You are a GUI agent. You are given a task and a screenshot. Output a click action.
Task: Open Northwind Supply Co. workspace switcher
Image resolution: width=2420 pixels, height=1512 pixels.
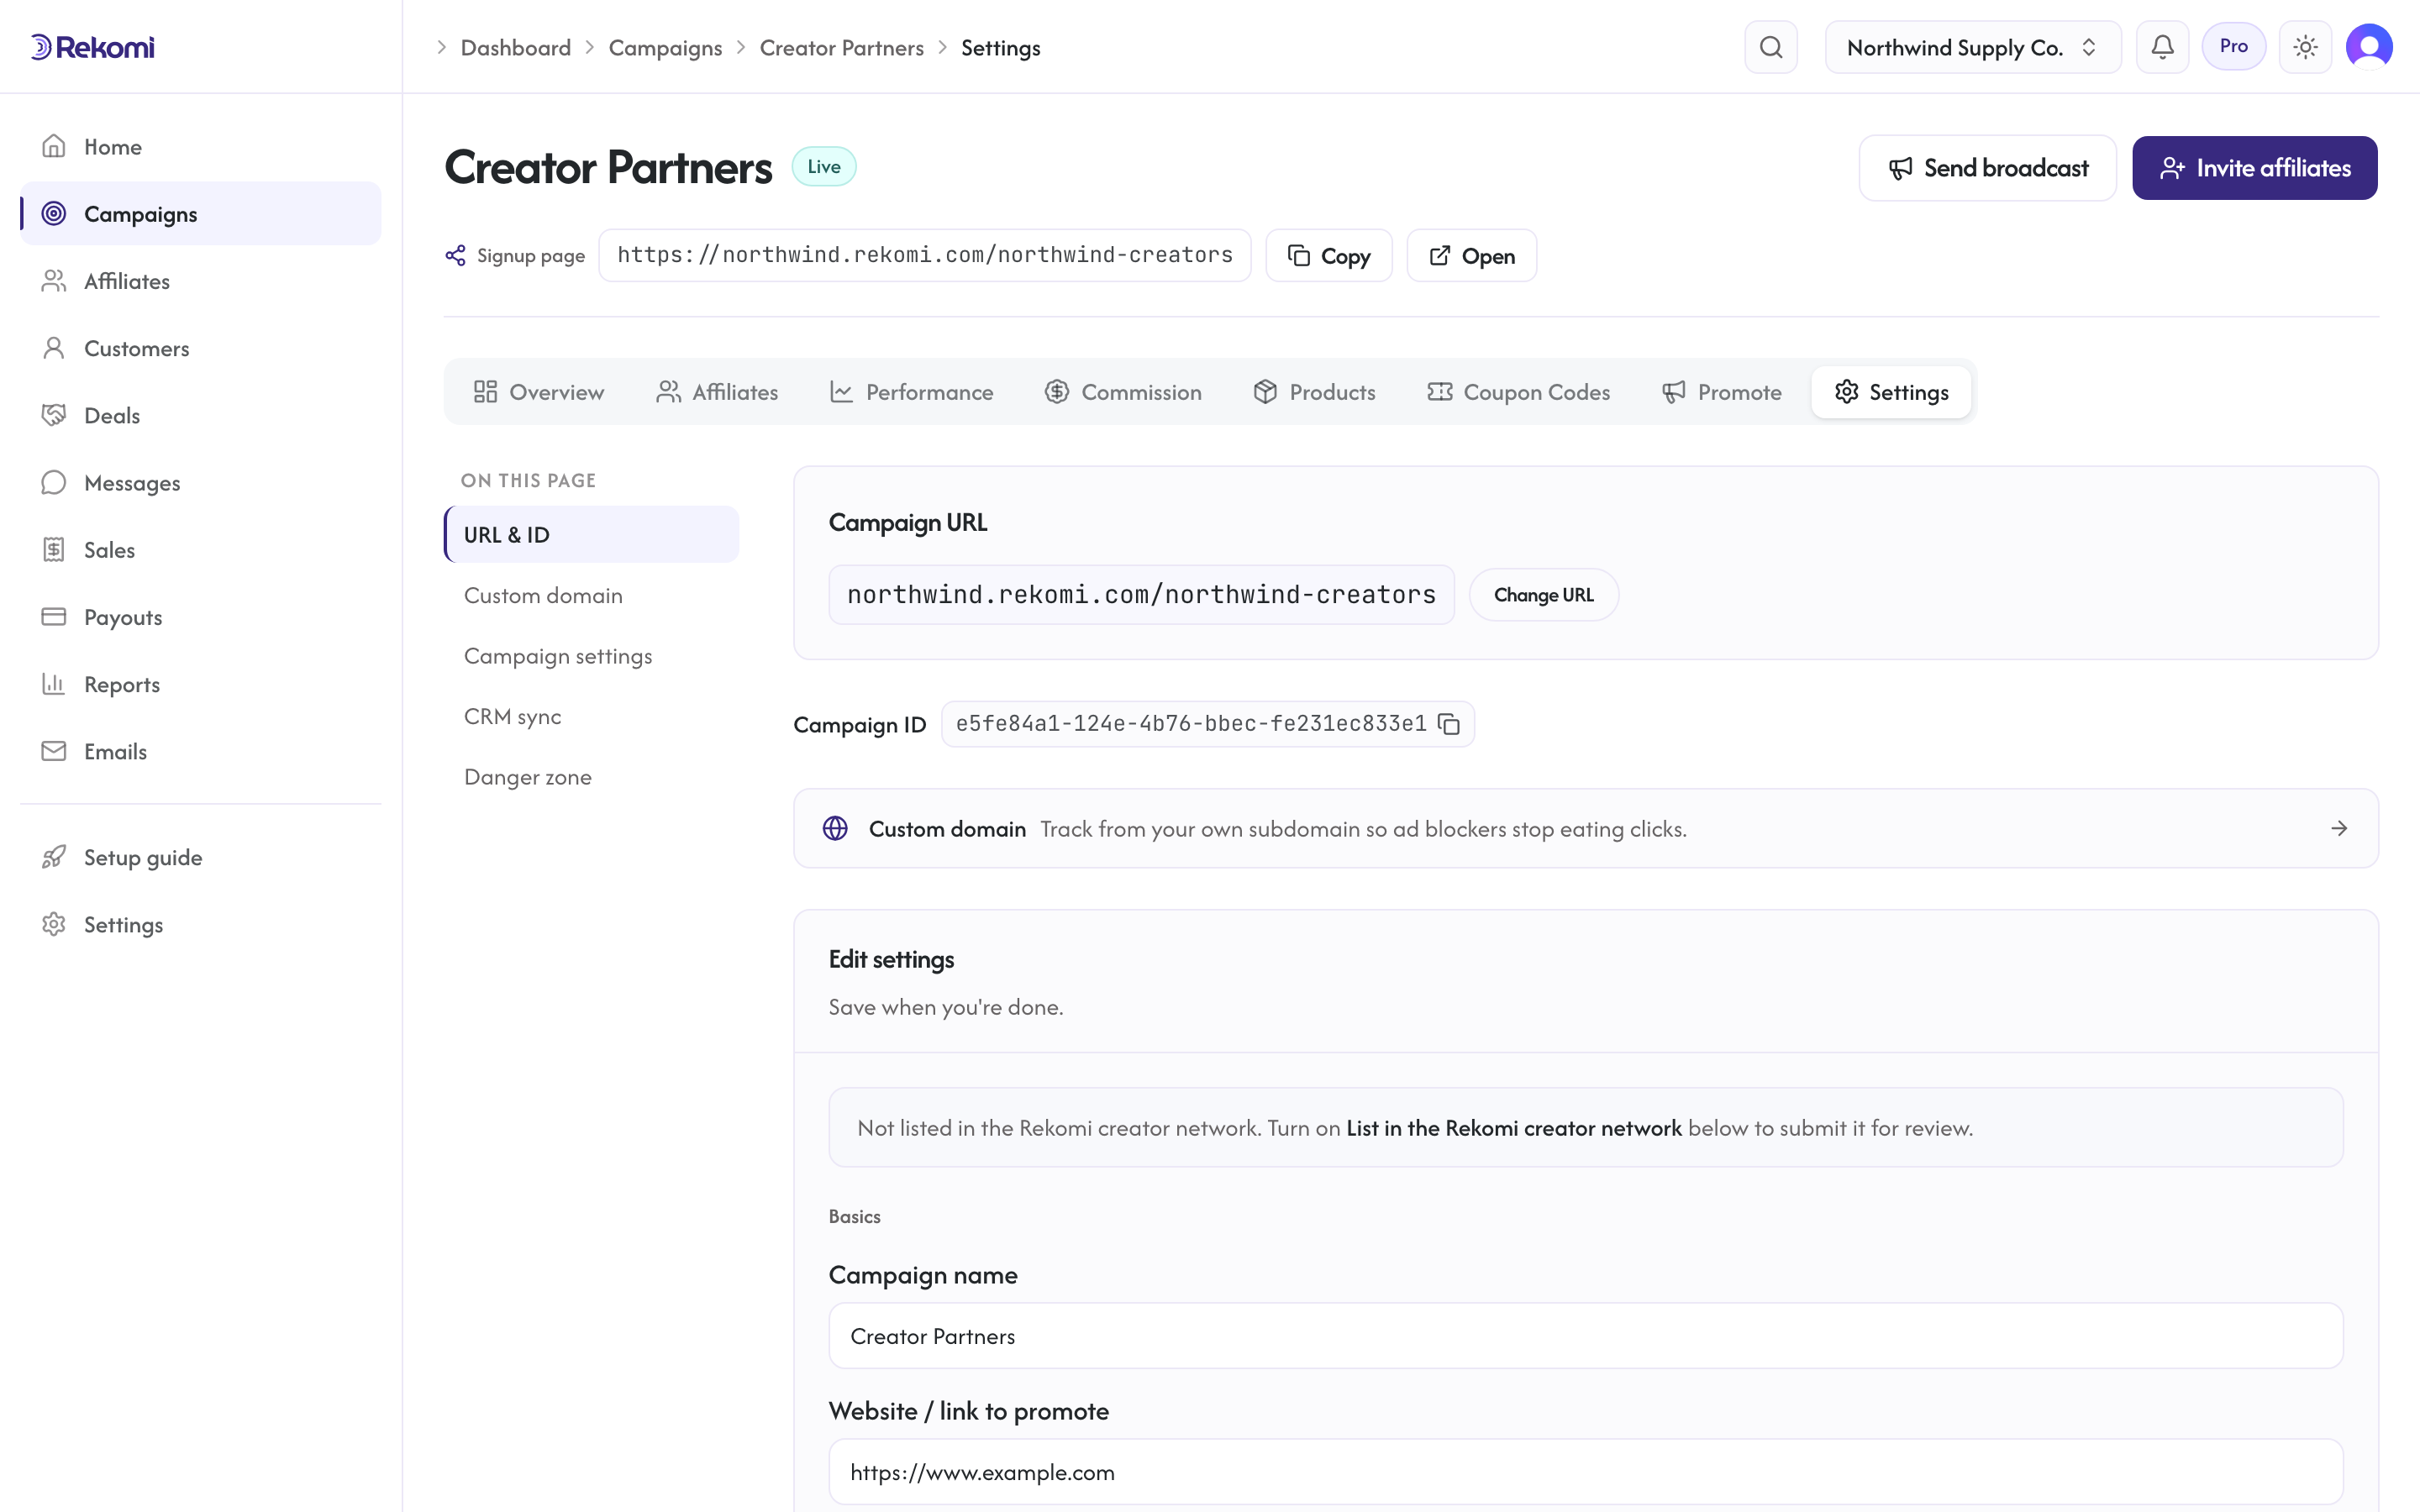coord(1972,47)
